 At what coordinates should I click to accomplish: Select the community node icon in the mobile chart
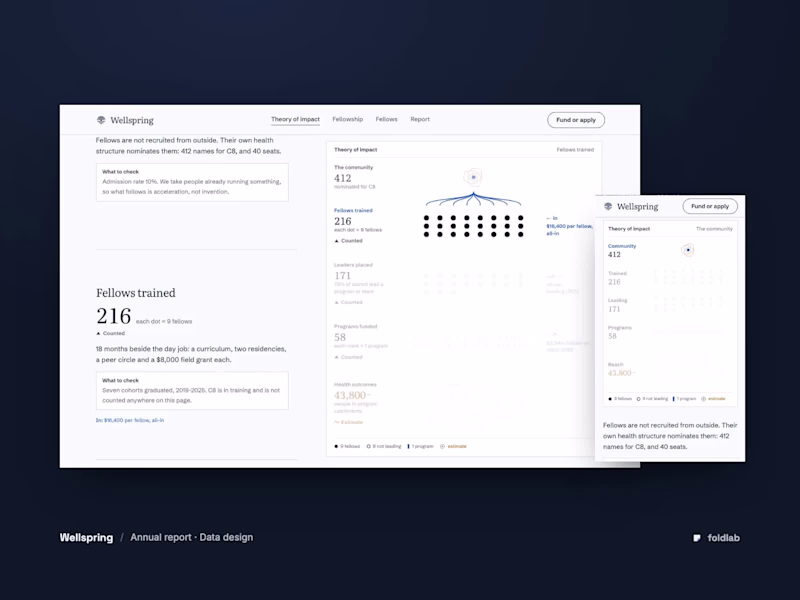pyautogui.click(x=688, y=250)
